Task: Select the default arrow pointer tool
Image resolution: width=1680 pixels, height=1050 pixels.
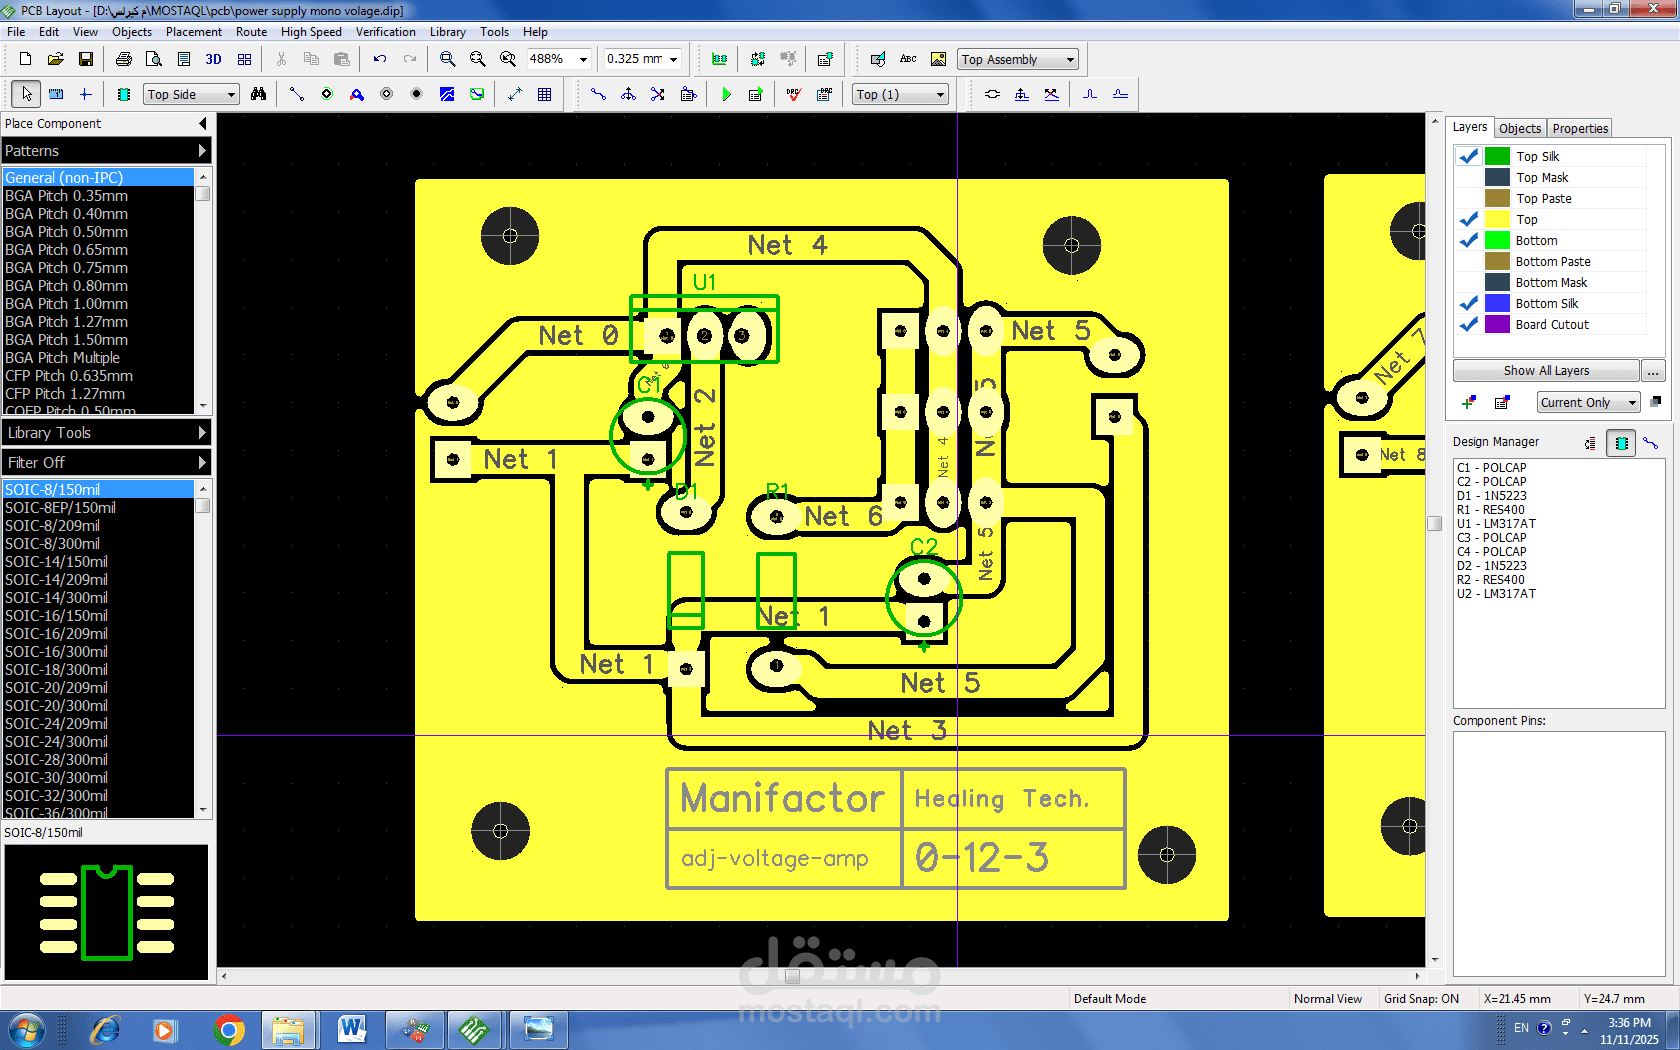Action: tap(27, 94)
